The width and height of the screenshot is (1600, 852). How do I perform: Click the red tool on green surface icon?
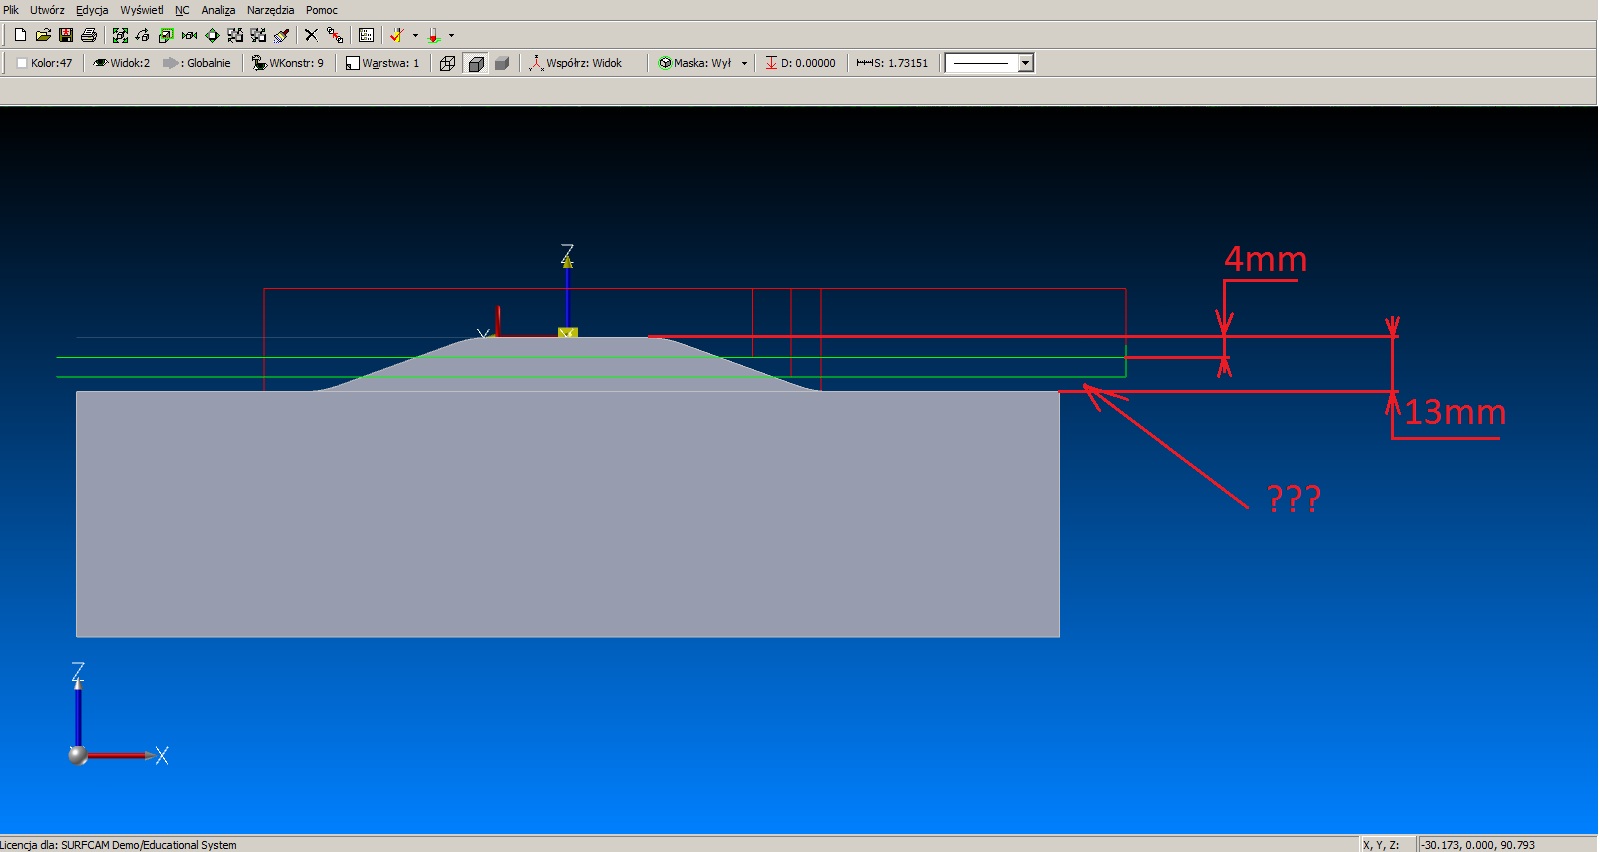tap(434, 35)
